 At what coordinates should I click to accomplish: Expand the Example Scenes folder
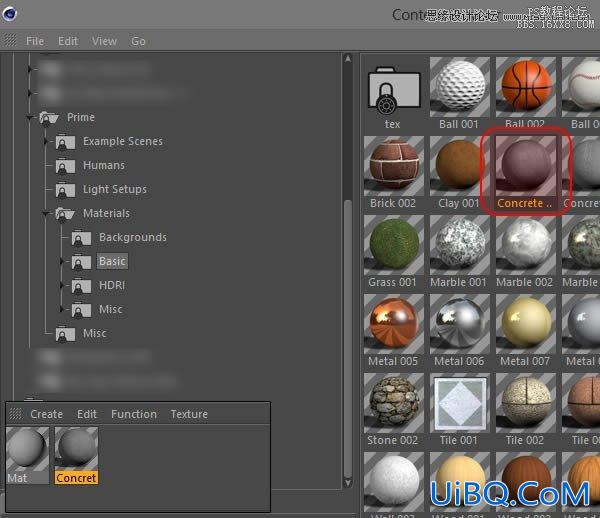click(x=46, y=142)
